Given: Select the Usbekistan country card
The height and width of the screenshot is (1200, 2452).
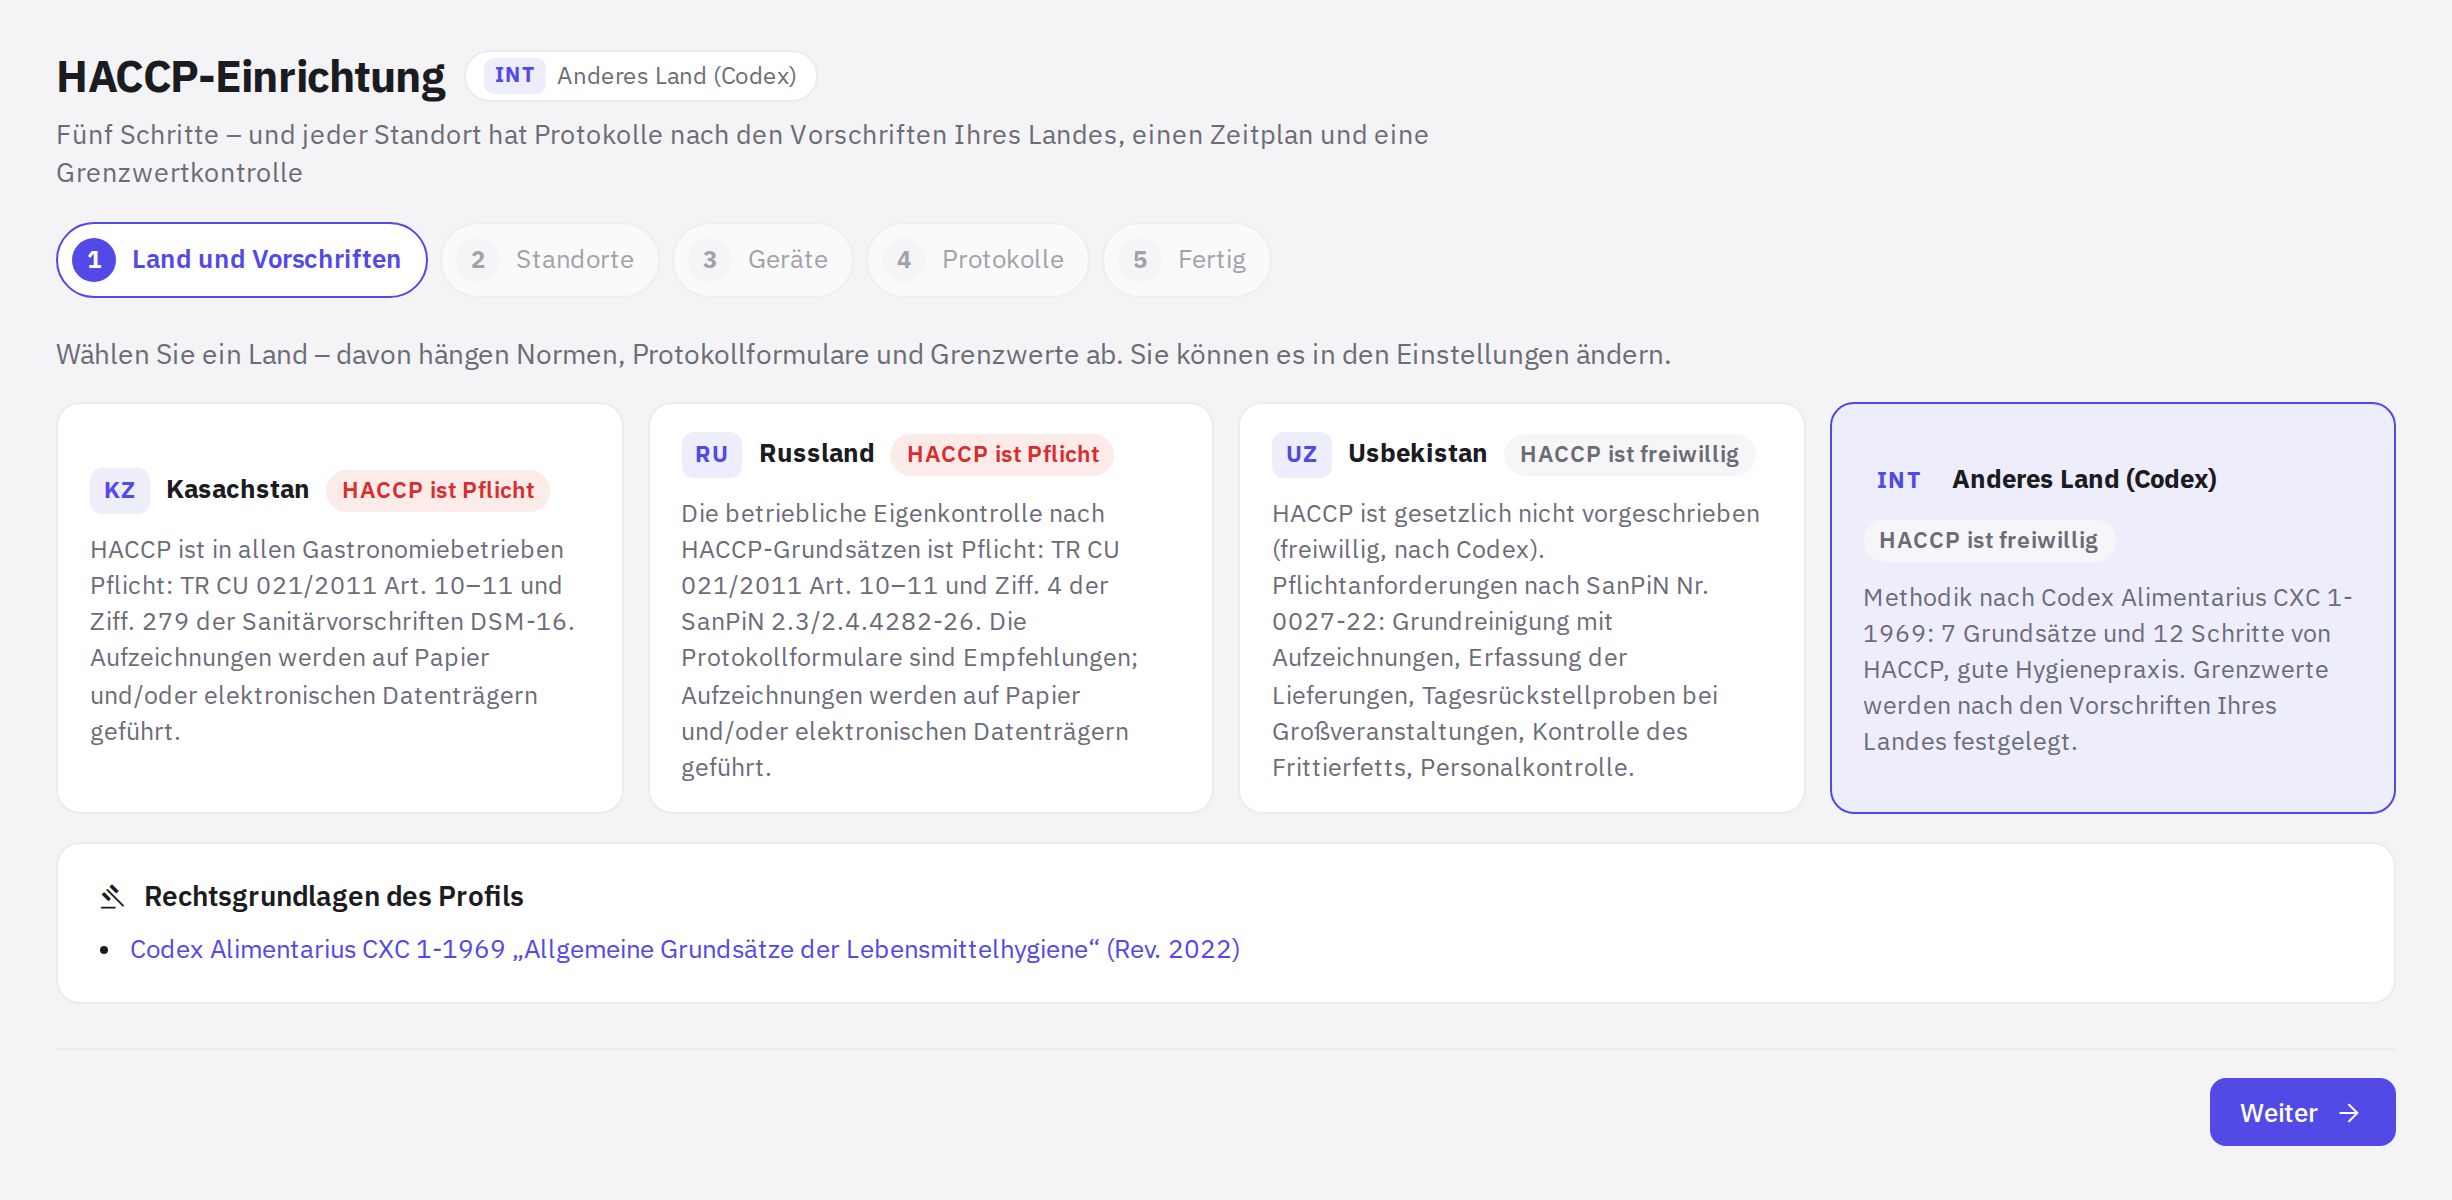Looking at the screenshot, I should pos(1522,608).
